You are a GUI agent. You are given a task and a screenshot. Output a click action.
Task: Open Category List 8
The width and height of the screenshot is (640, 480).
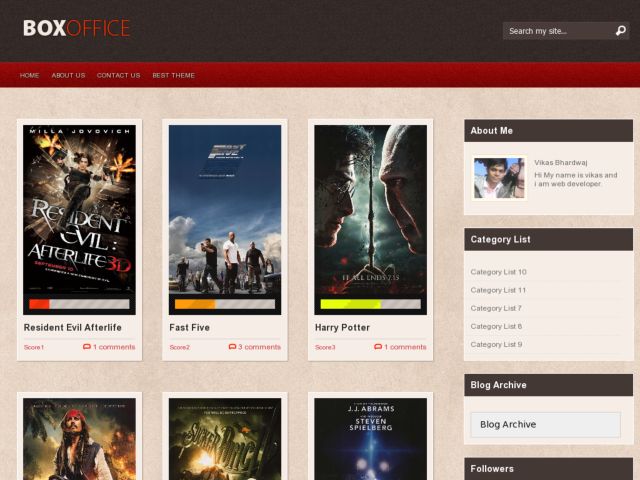click(x=496, y=327)
